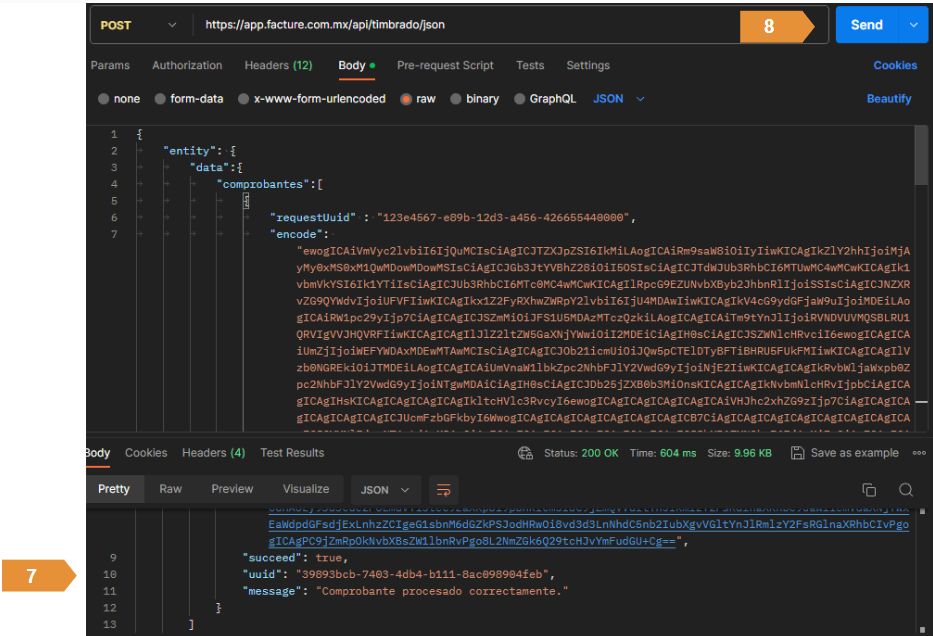
Task: Choose the binary body option
Action: (x=456, y=99)
